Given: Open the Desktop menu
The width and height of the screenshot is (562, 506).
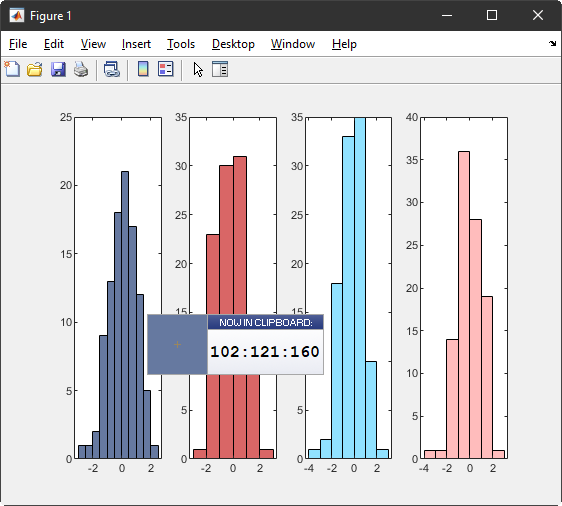Looking at the screenshot, I should [x=233, y=44].
